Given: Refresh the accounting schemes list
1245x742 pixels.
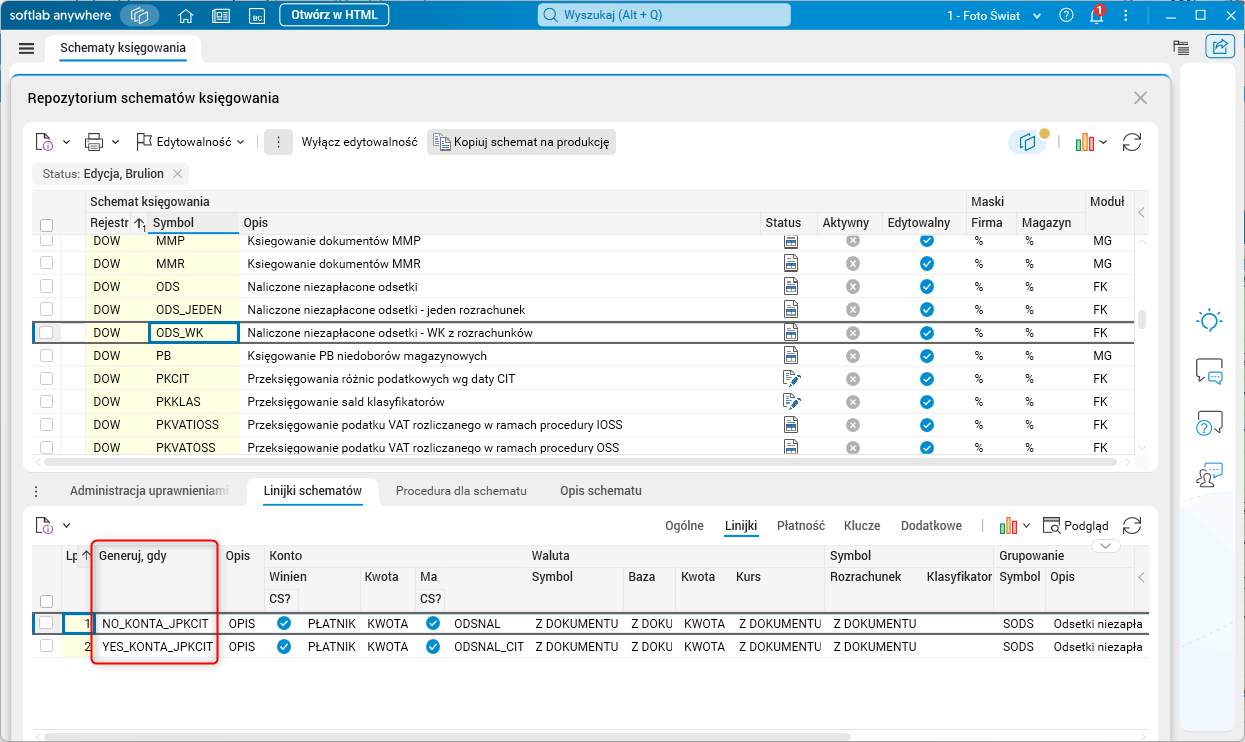Looking at the screenshot, I should (1132, 142).
